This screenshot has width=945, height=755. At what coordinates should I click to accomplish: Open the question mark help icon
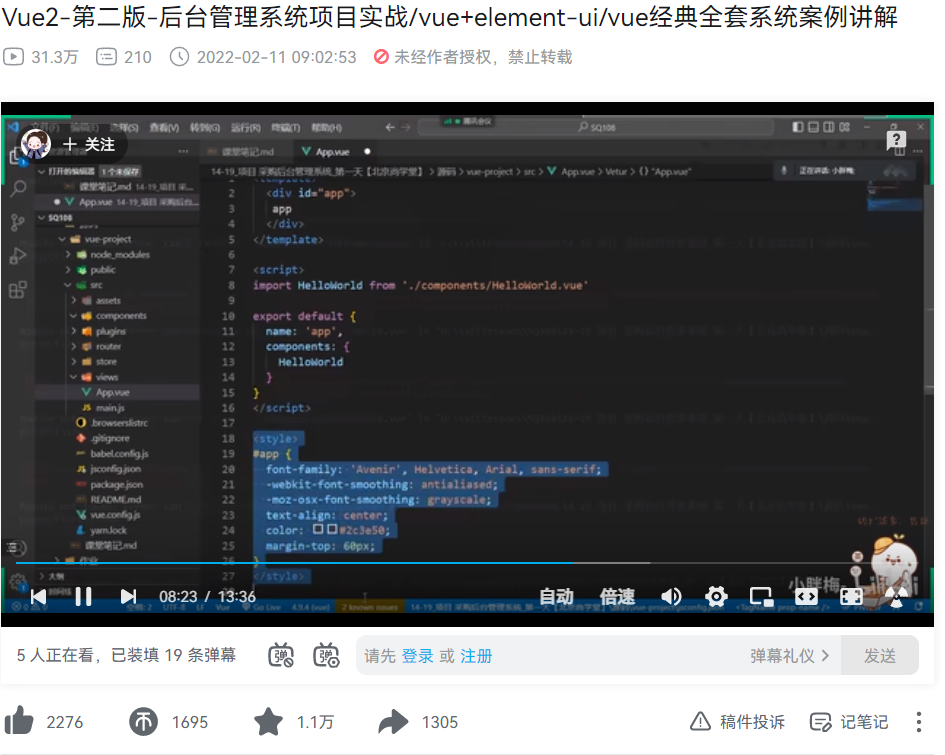coord(896,141)
